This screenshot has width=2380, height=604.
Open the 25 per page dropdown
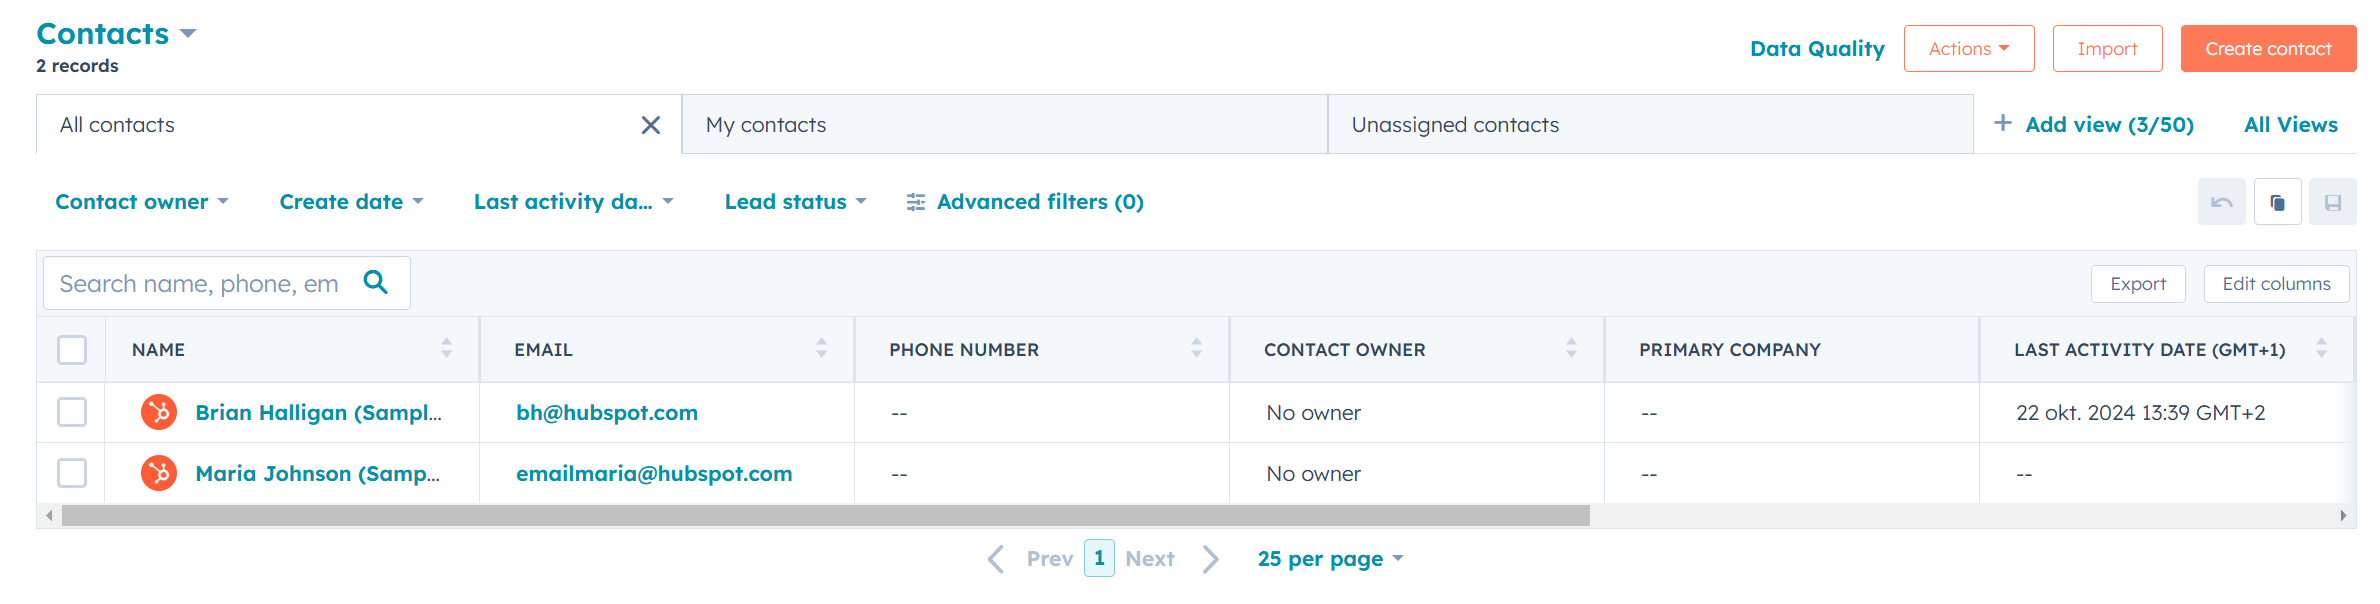[1330, 559]
